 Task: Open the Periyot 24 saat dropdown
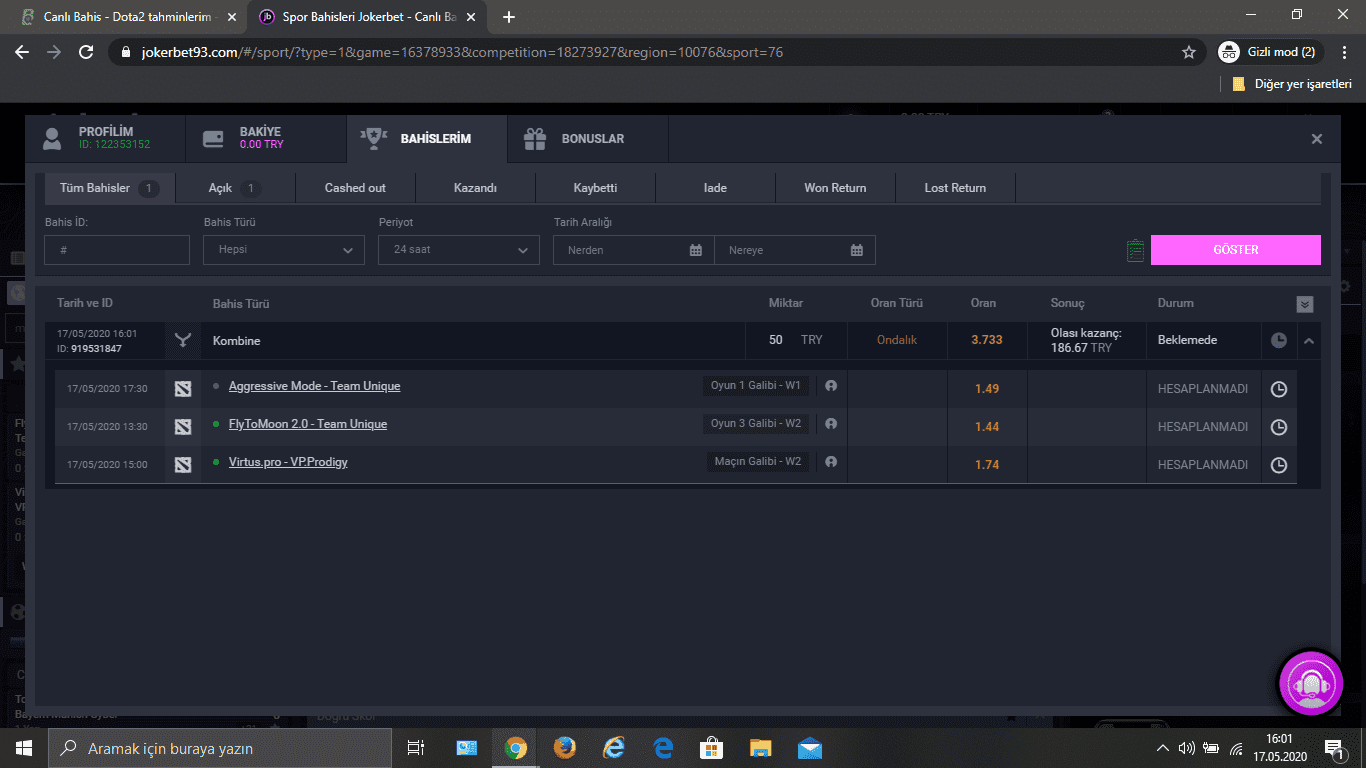tap(459, 250)
